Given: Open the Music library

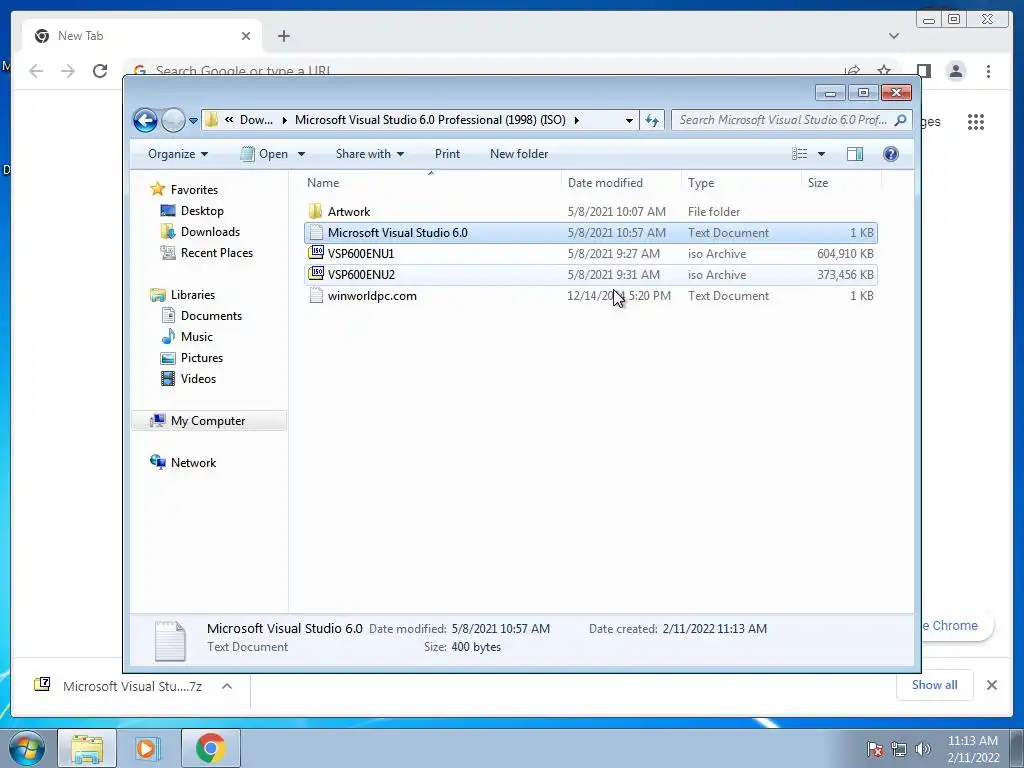Looking at the screenshot, I should [x=197, y=336].
